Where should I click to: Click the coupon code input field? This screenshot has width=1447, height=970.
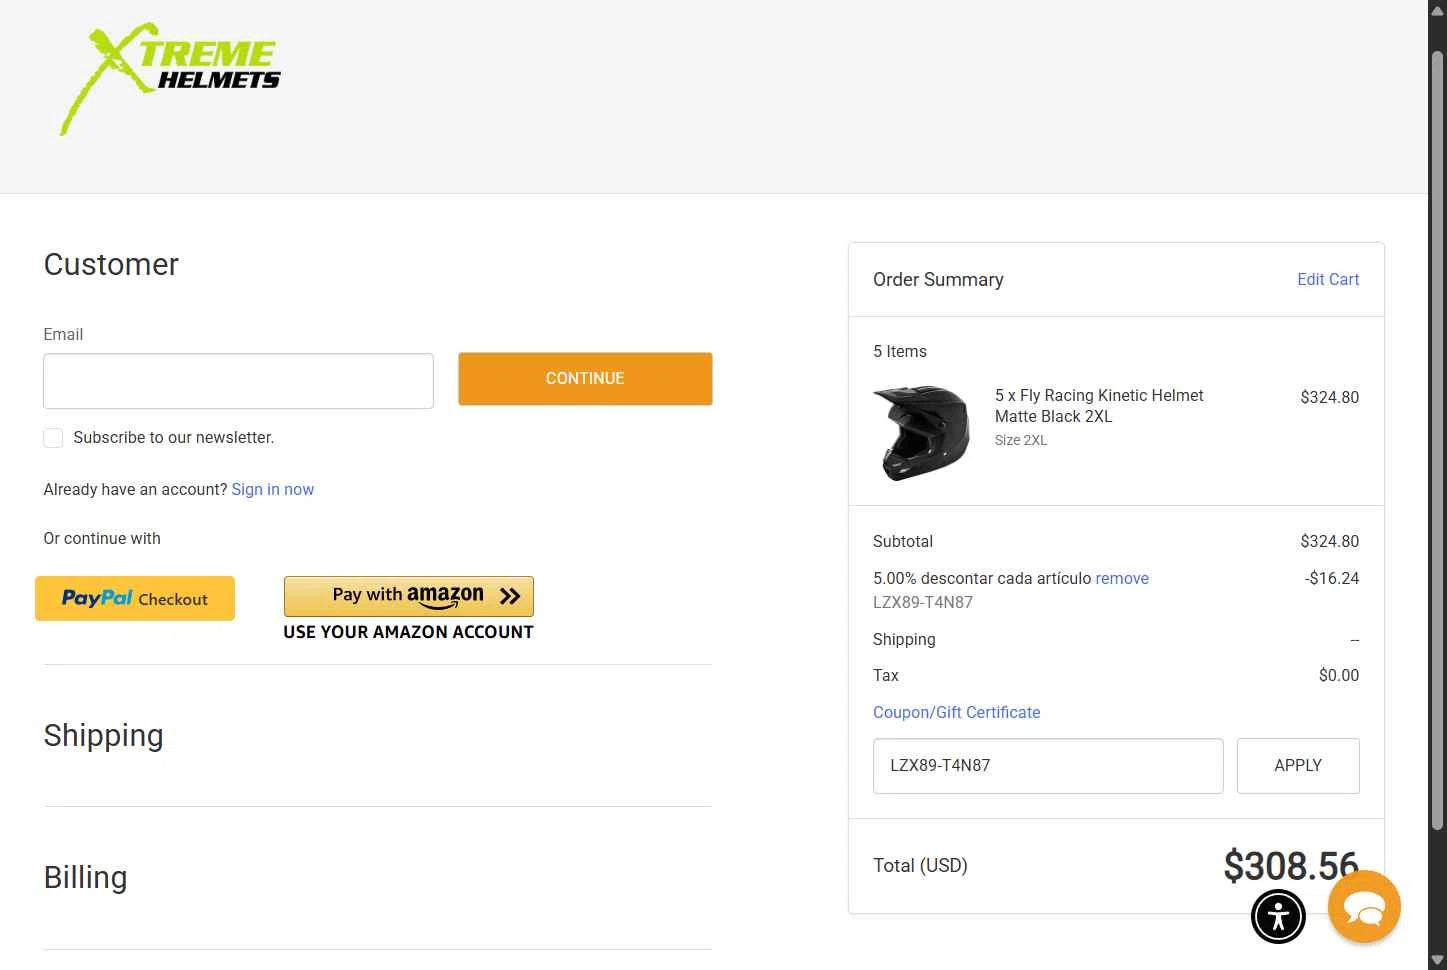click(1048, 766)
